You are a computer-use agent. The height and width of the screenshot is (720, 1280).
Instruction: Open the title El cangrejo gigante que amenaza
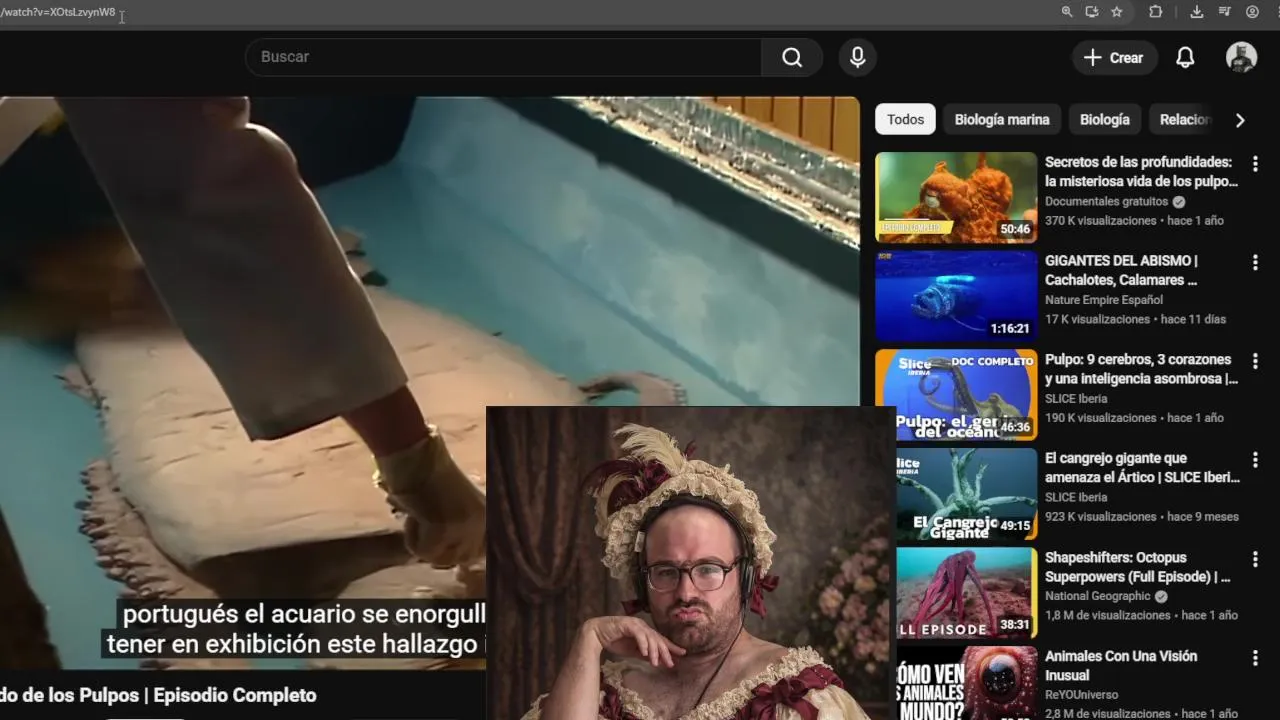(1142, 468)
